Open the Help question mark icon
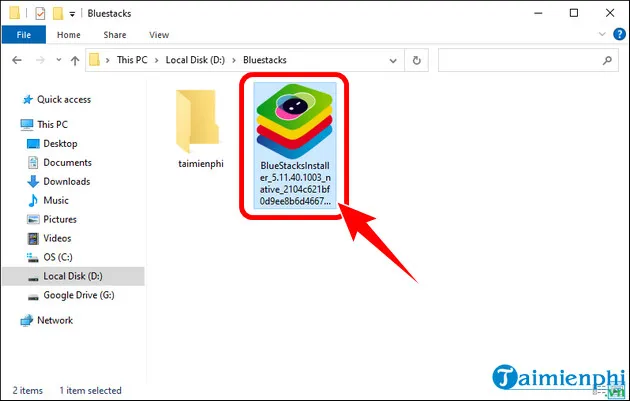This screenshot has width=630, height=401. [x=619, y=34]
